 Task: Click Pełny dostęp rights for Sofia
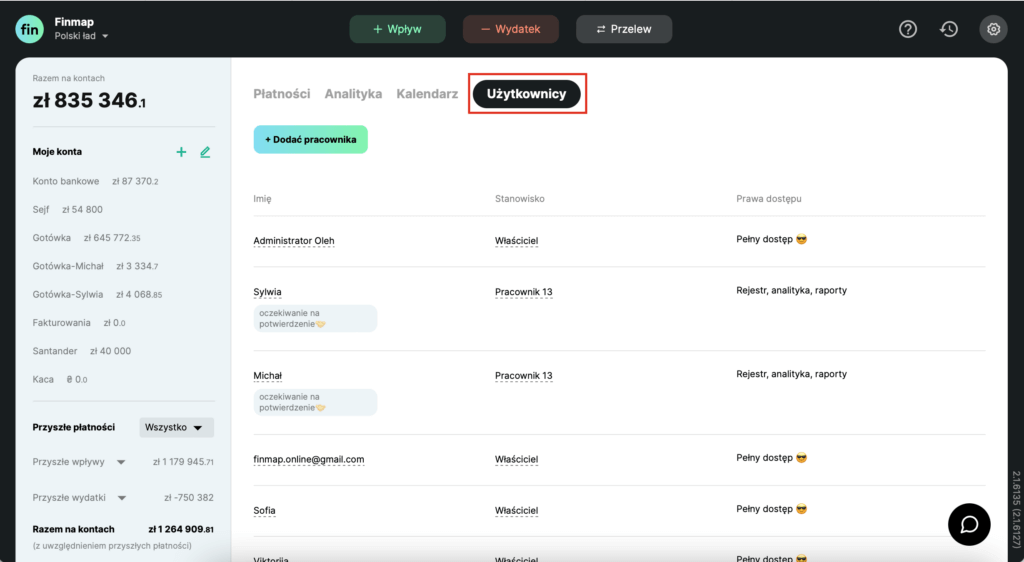coord(772,509)
